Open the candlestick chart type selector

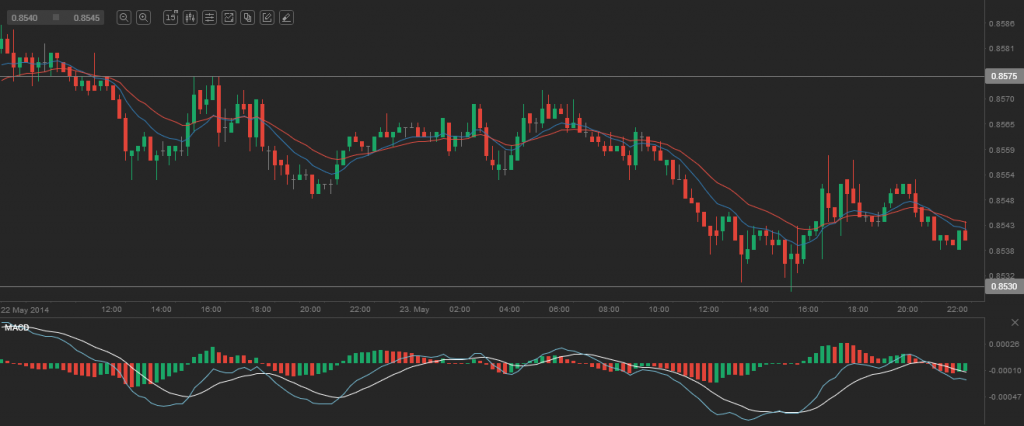click(x=189, y=17)
